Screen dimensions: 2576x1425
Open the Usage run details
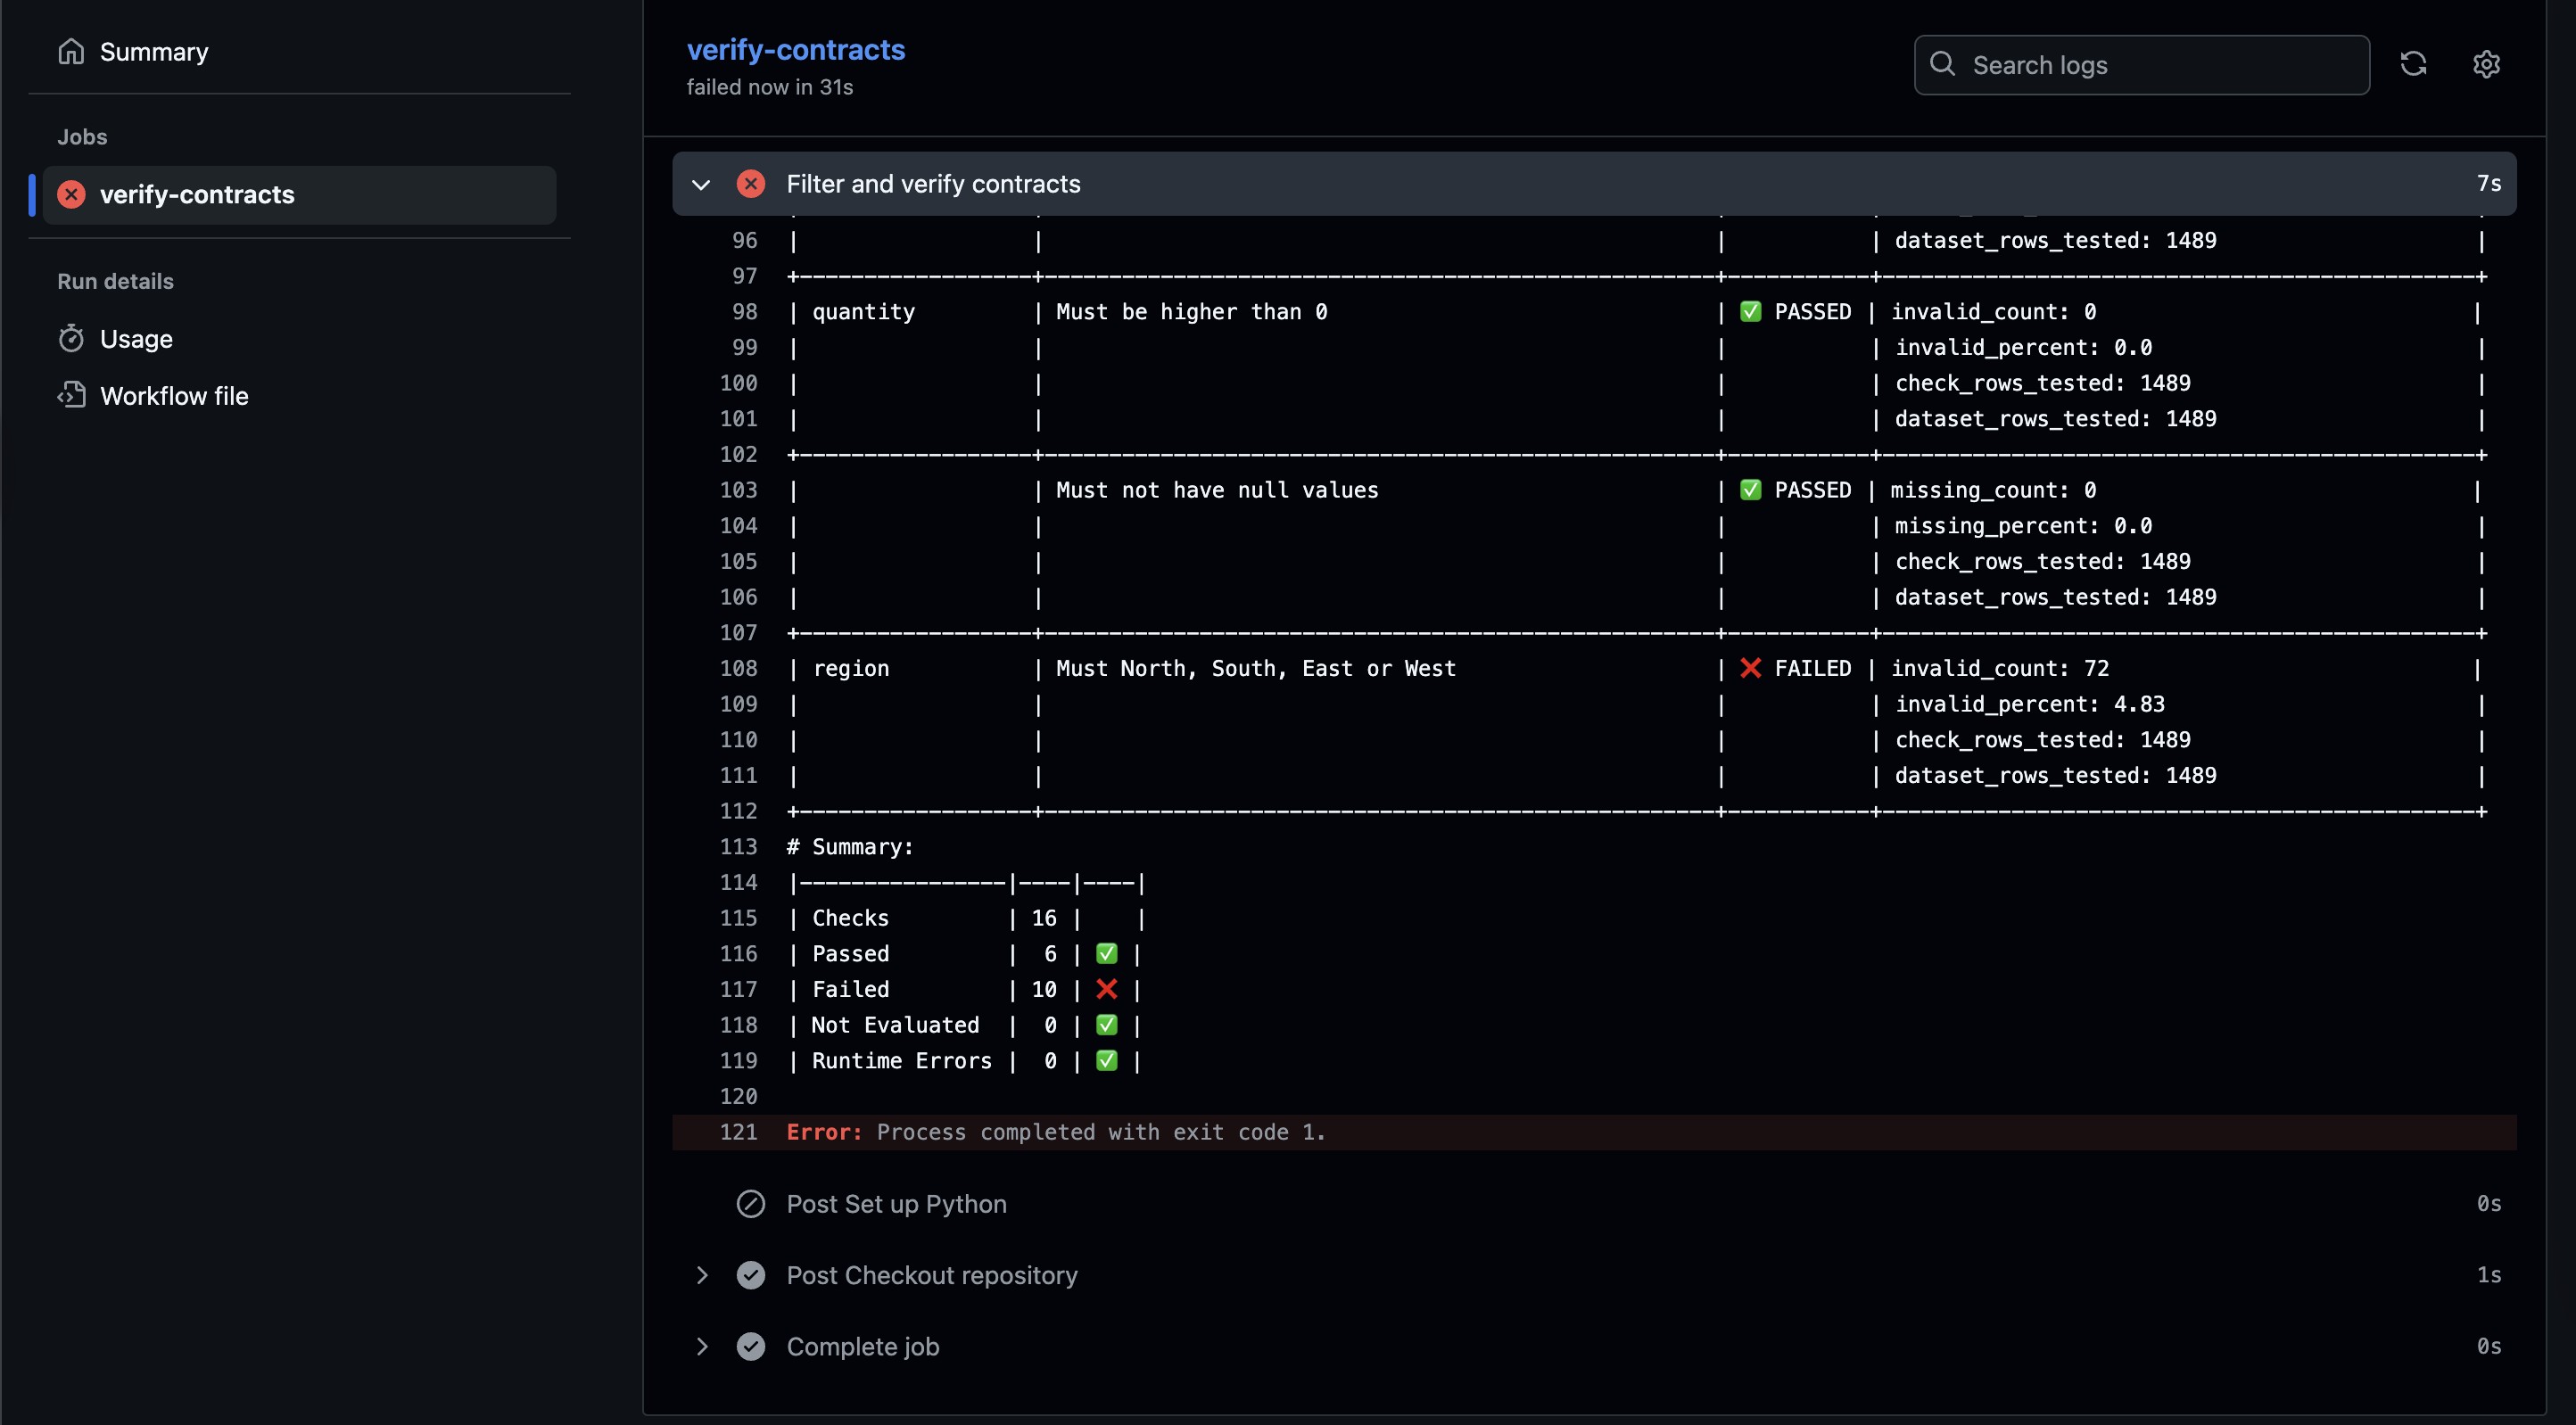(x=136, y=339)
